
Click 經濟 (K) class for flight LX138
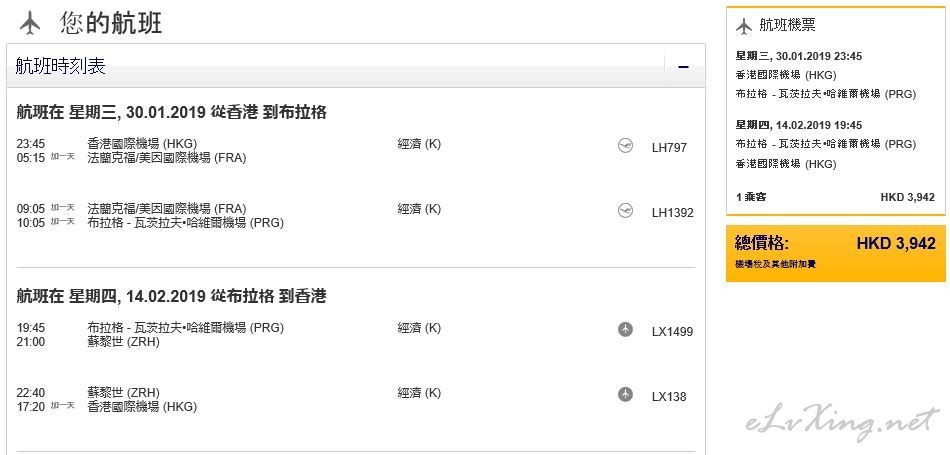click(419, 393)
